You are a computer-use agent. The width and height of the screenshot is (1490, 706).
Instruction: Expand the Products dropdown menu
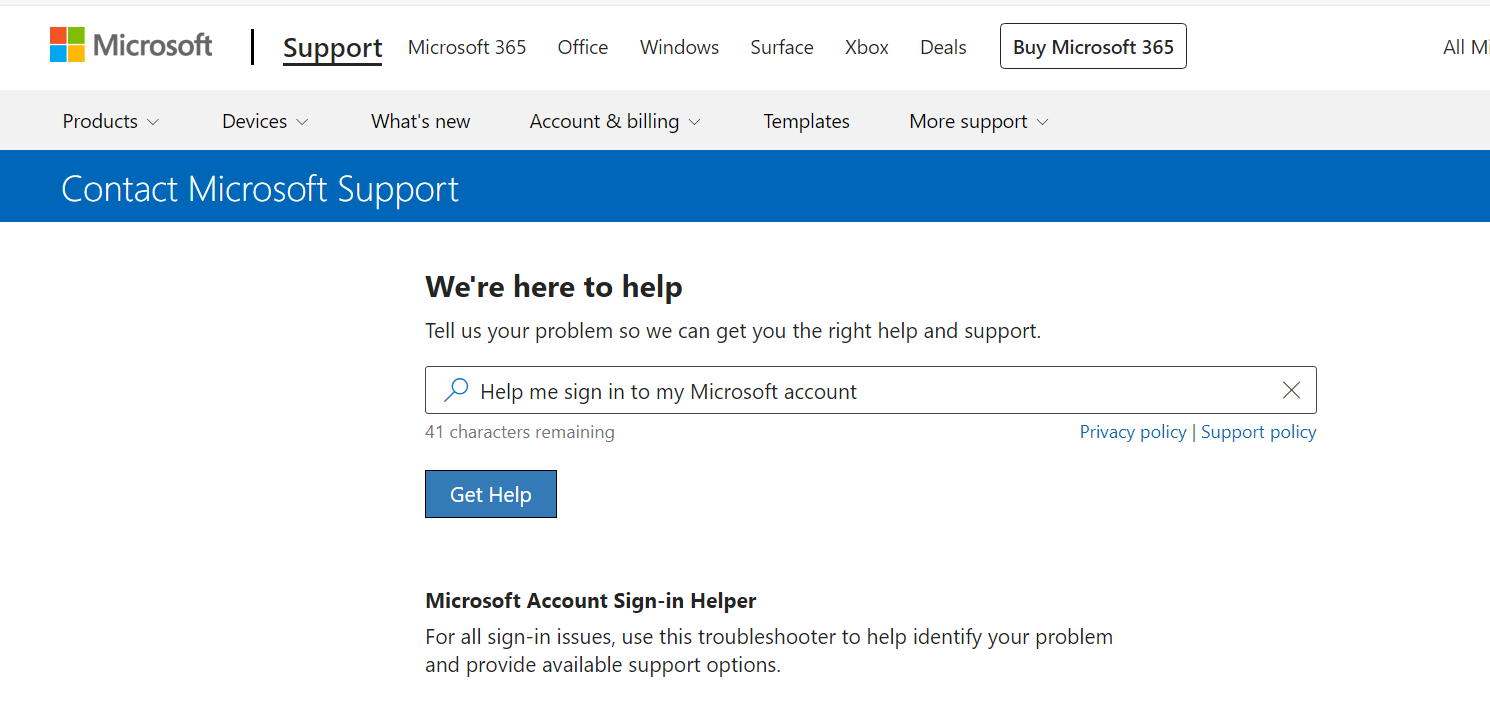[110, 121]
